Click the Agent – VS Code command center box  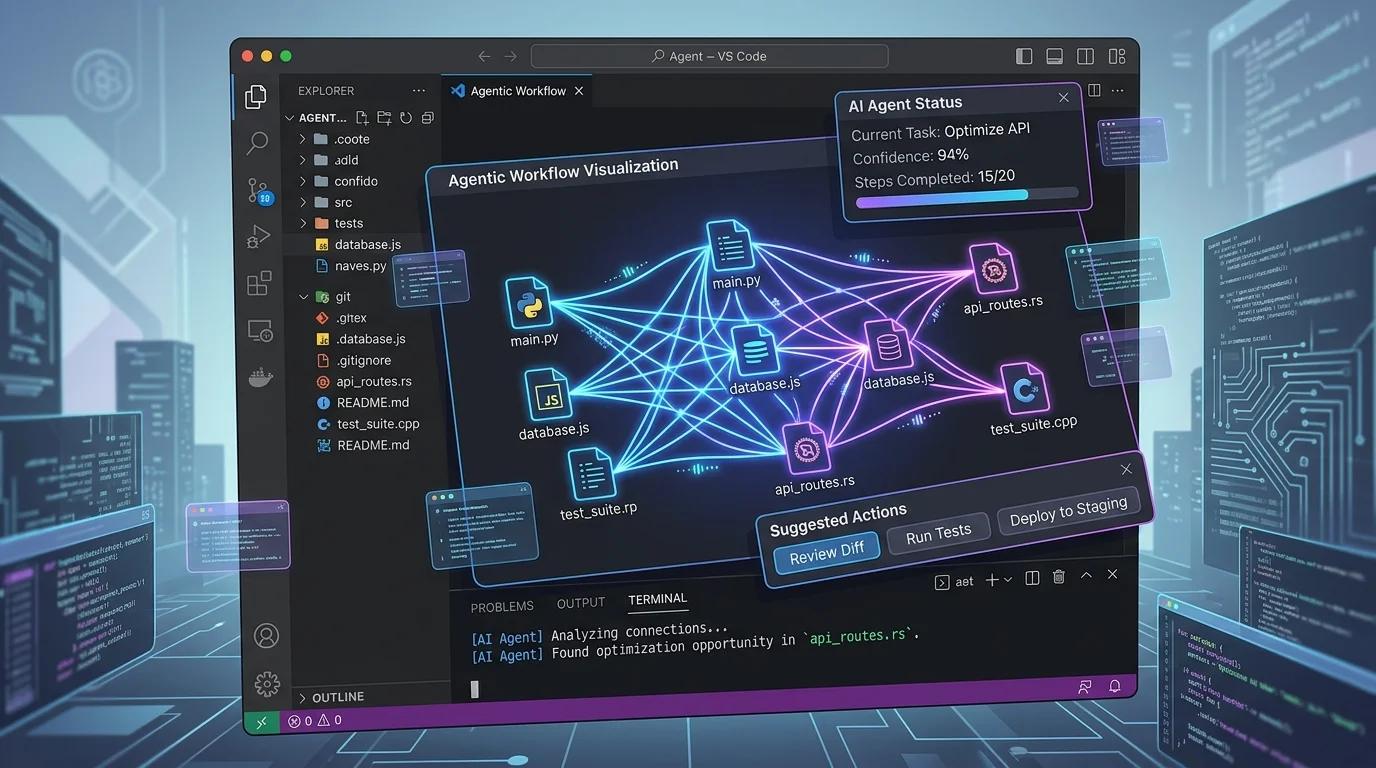709,56
